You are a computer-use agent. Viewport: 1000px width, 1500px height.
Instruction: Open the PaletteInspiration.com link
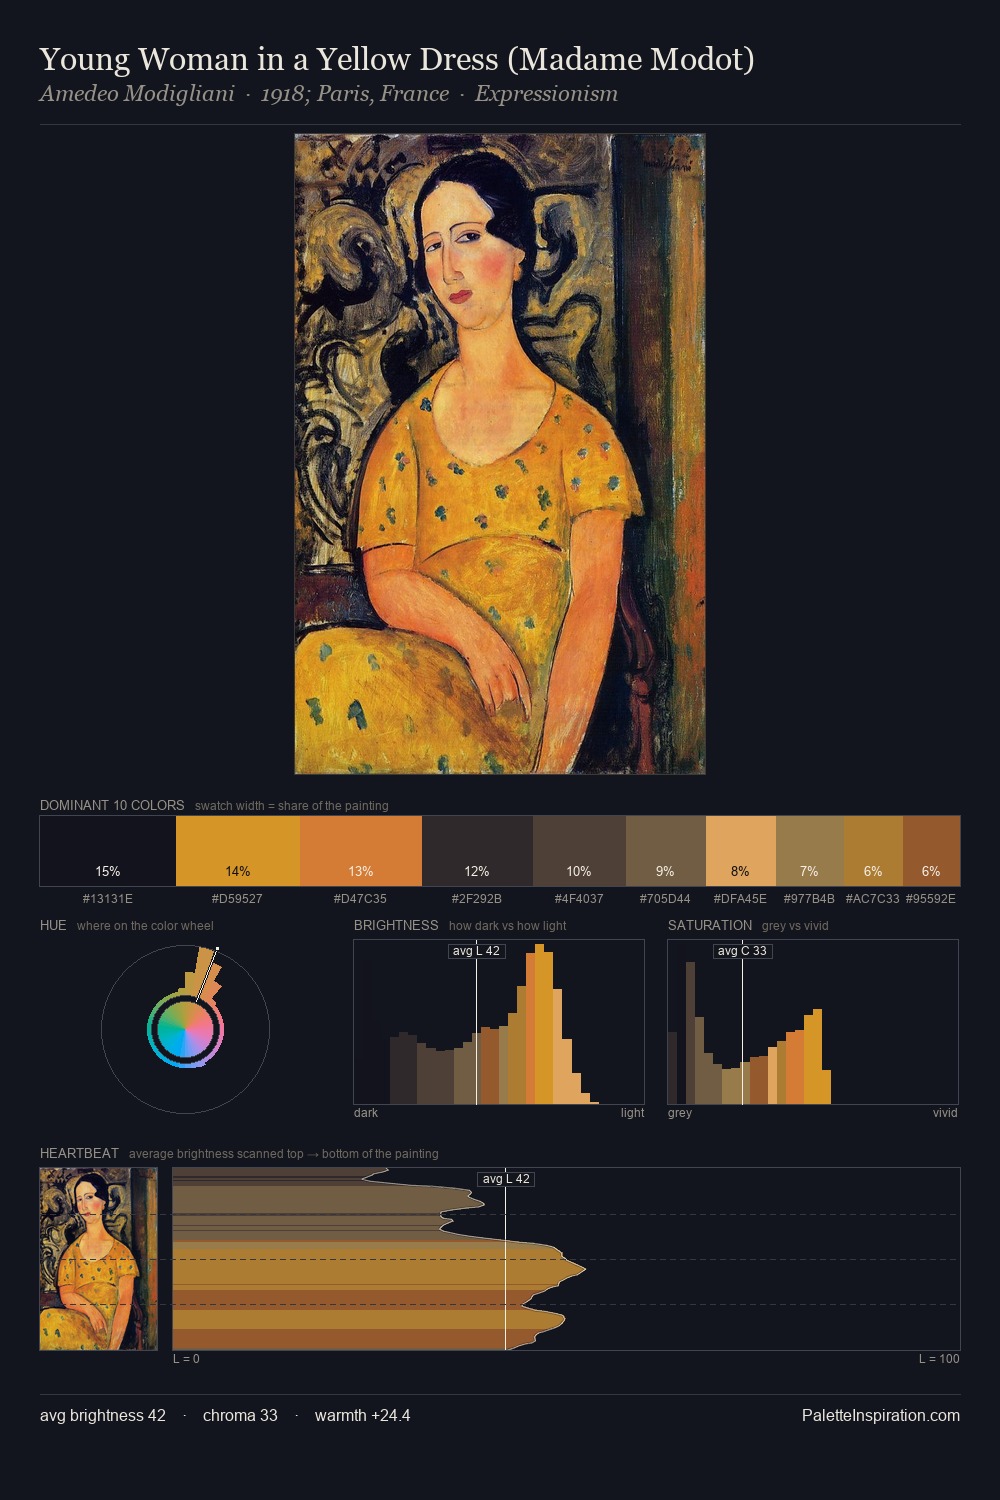pyautogui.click(x=881, y=1415)
